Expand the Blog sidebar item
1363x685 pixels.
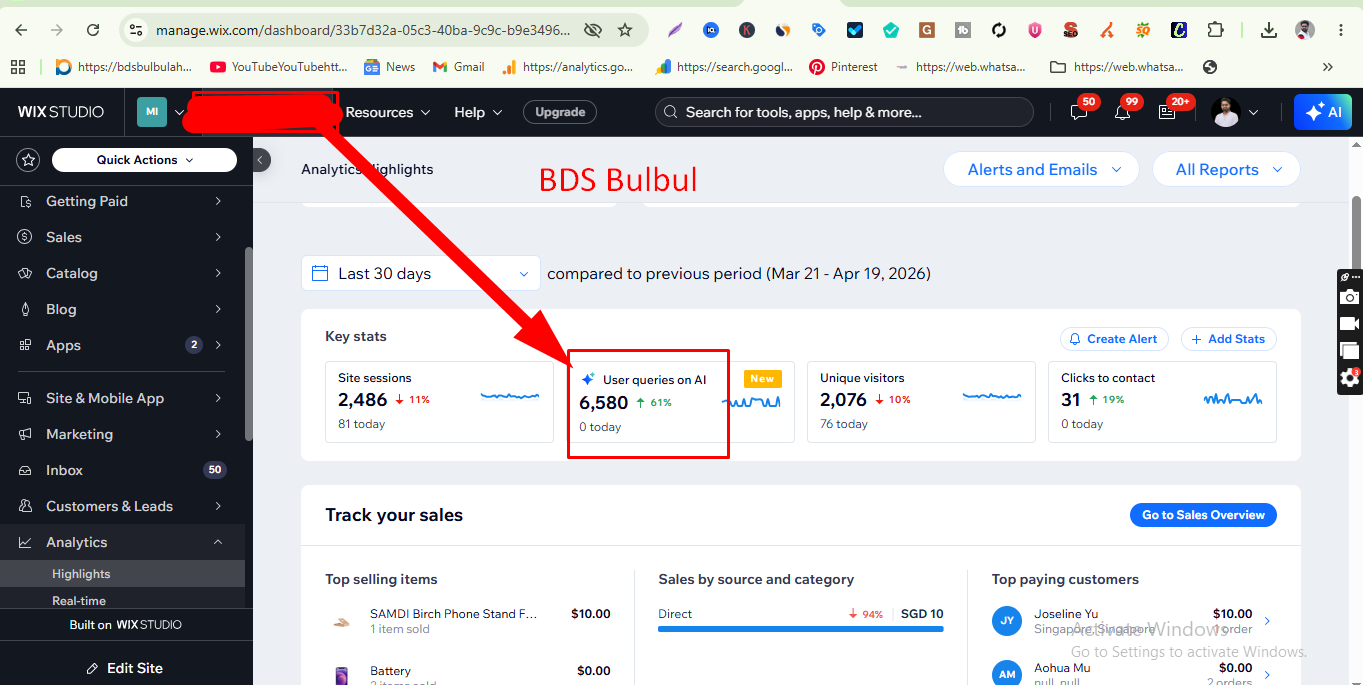(122, 309)
